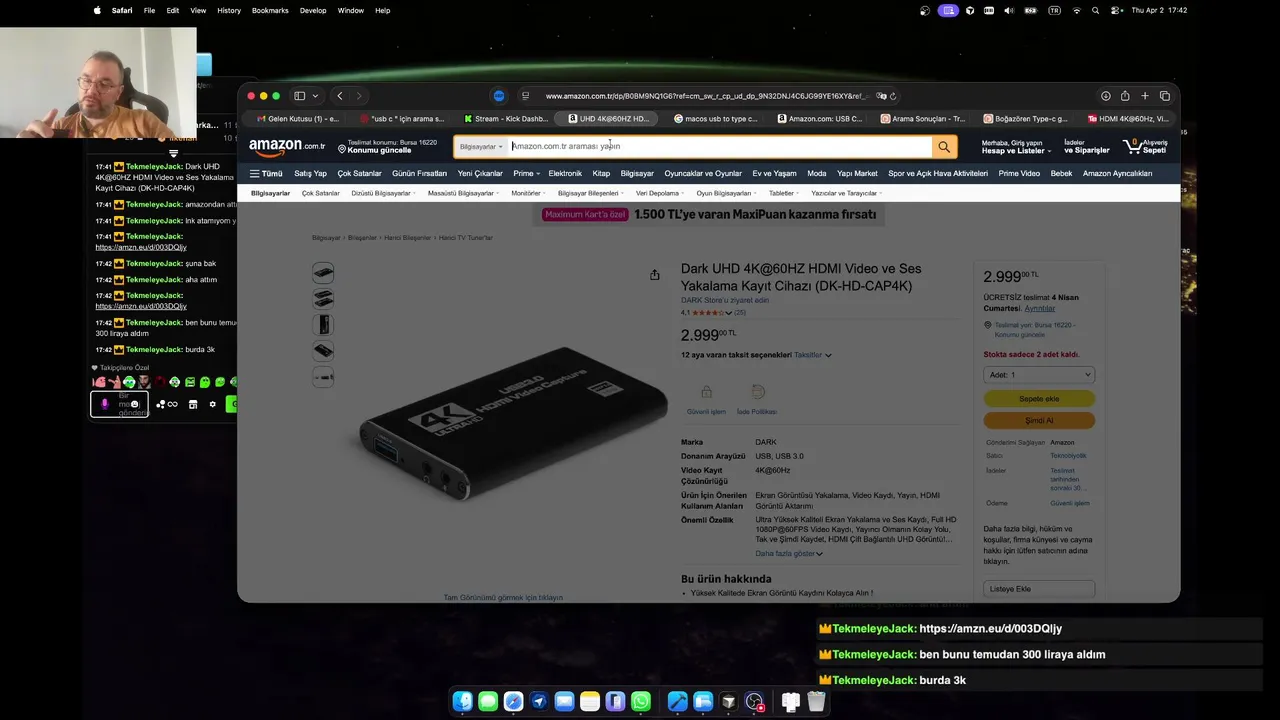Open the Develop menu
Viewport: 1280px width, 720px height.
[313, 10]
